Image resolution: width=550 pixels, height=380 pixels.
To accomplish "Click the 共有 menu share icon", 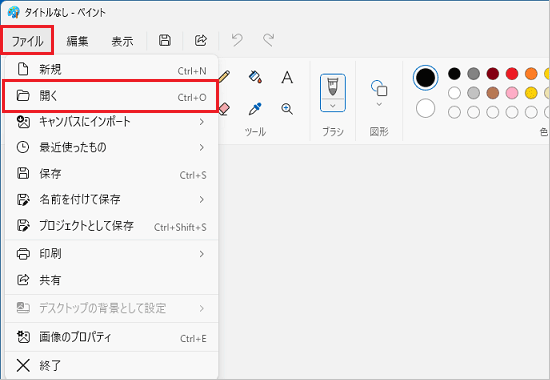I will pyautogui.click(x=23, y=280).
